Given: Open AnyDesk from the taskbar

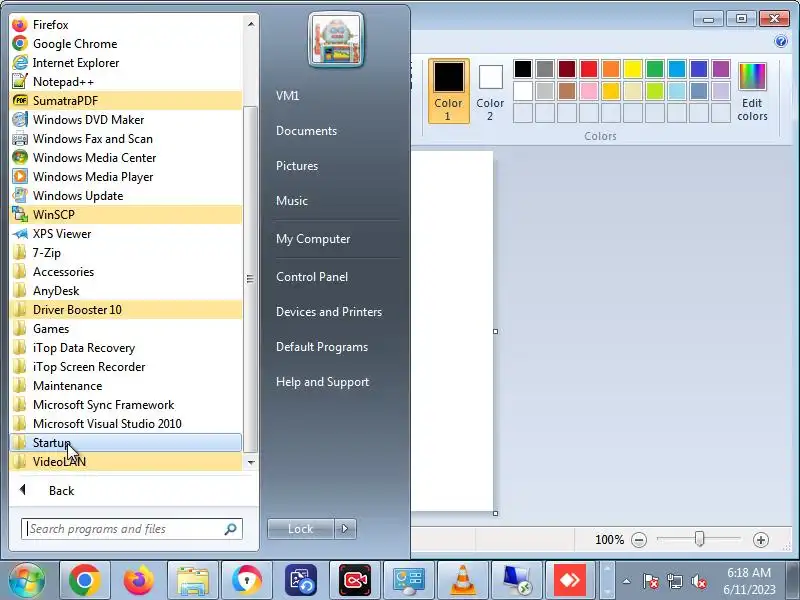Looking at the screenshot, I should [x=570, y=581].
